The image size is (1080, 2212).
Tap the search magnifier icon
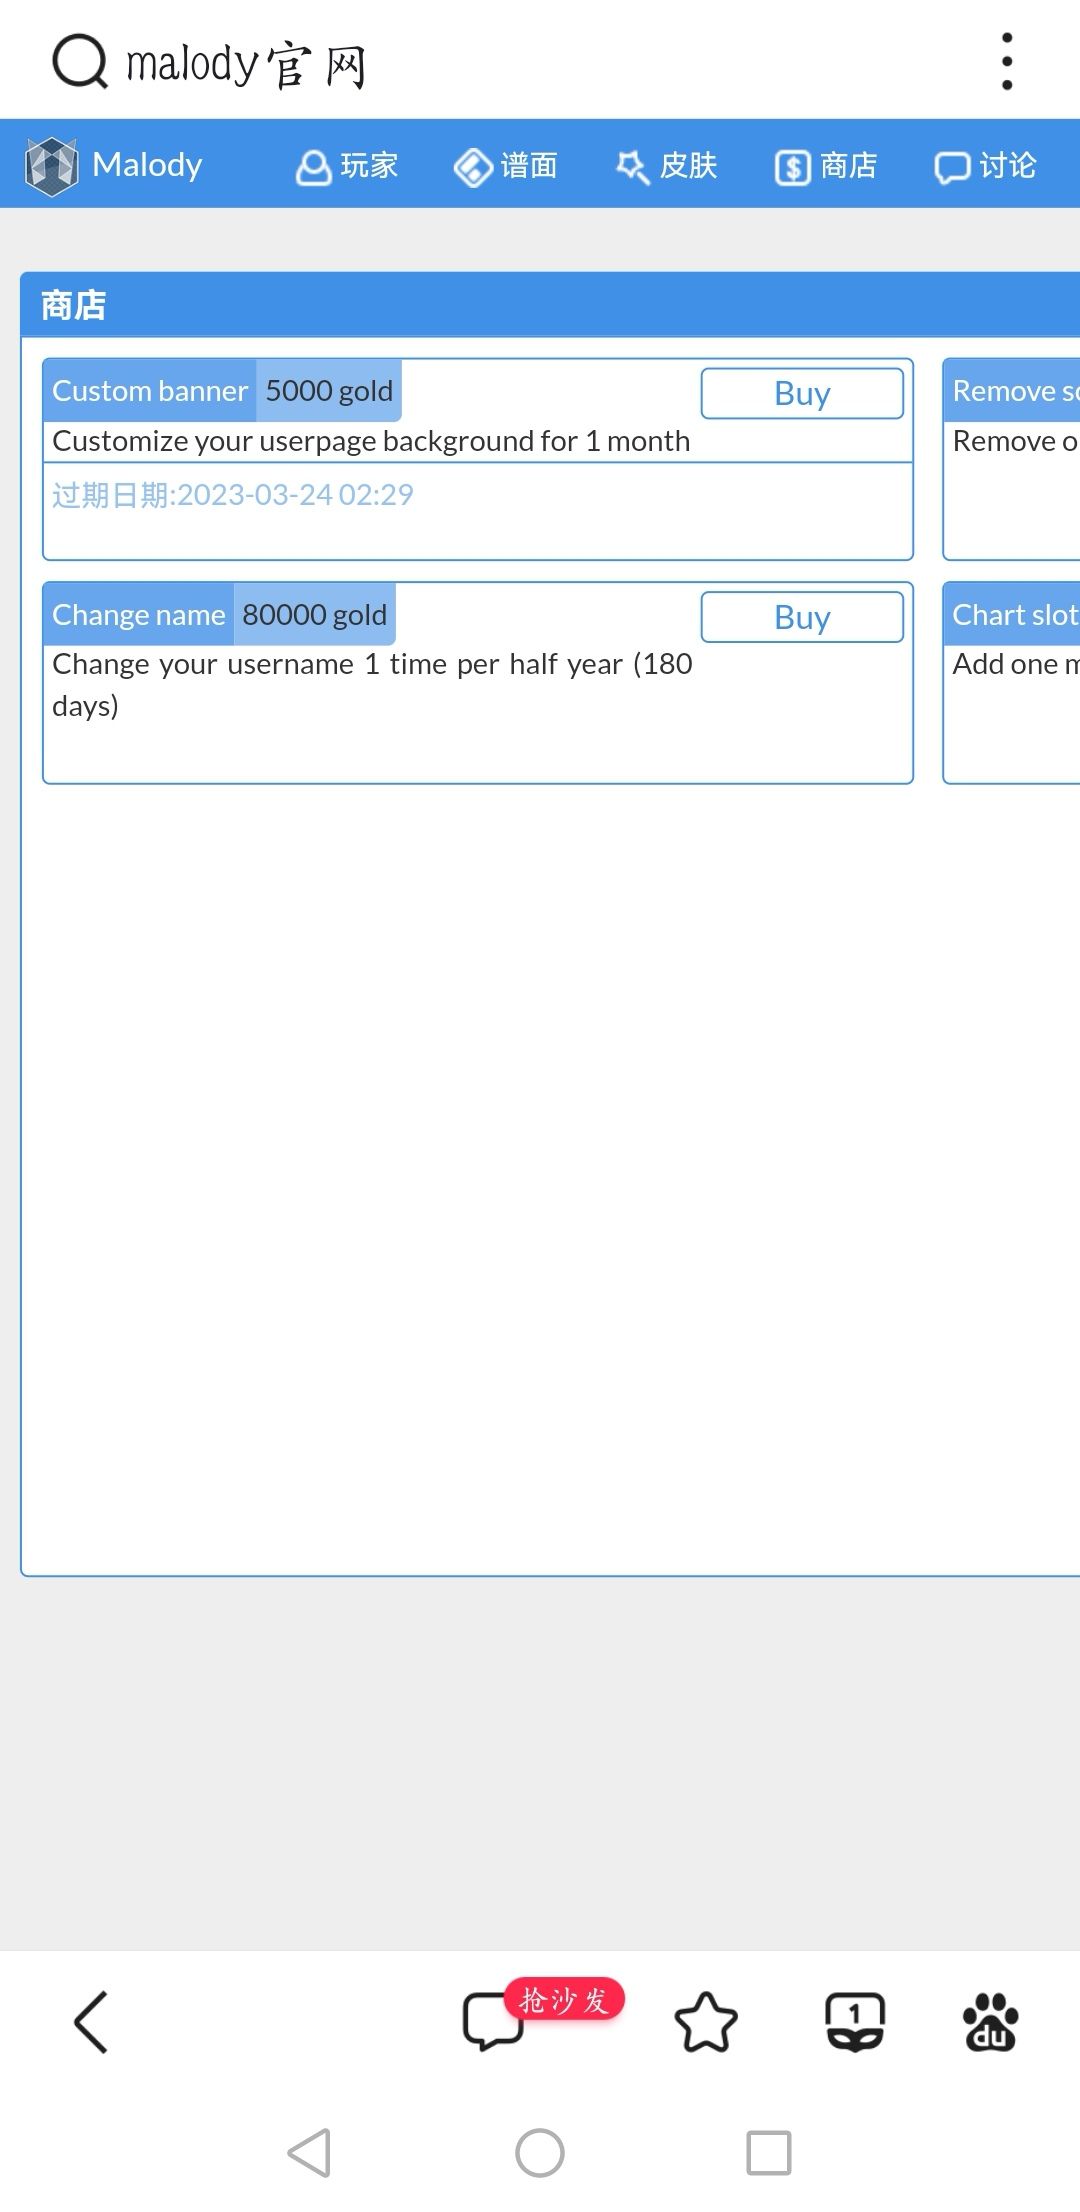pos(80,62)
